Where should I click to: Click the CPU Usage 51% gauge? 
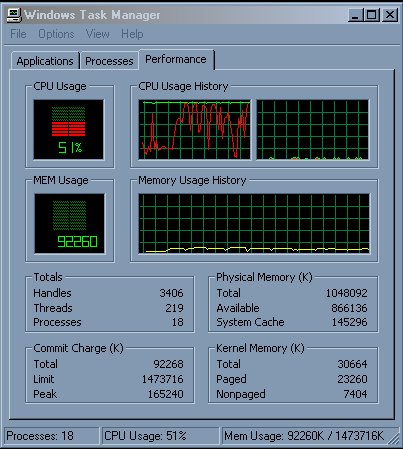[x=69, y=130]
